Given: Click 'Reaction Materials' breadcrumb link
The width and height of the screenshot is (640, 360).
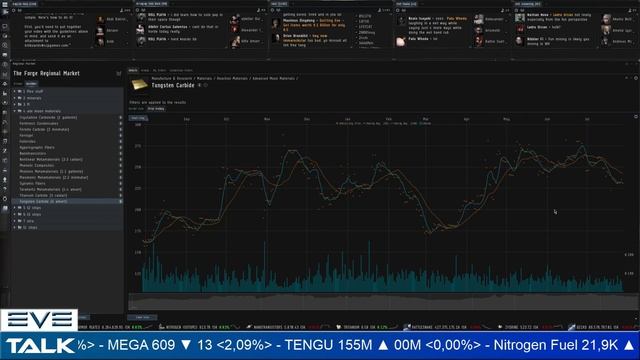Looking at the screenshot, I should click(x=232, y=78).
